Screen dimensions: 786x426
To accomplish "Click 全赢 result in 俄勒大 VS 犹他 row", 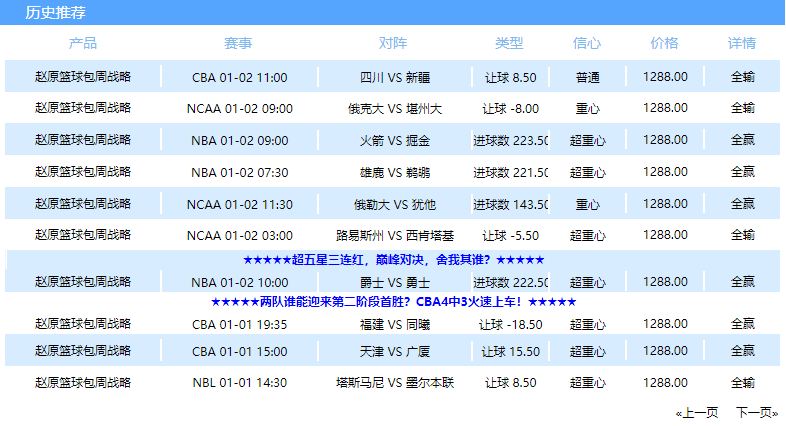I will [x=743, y=204].
